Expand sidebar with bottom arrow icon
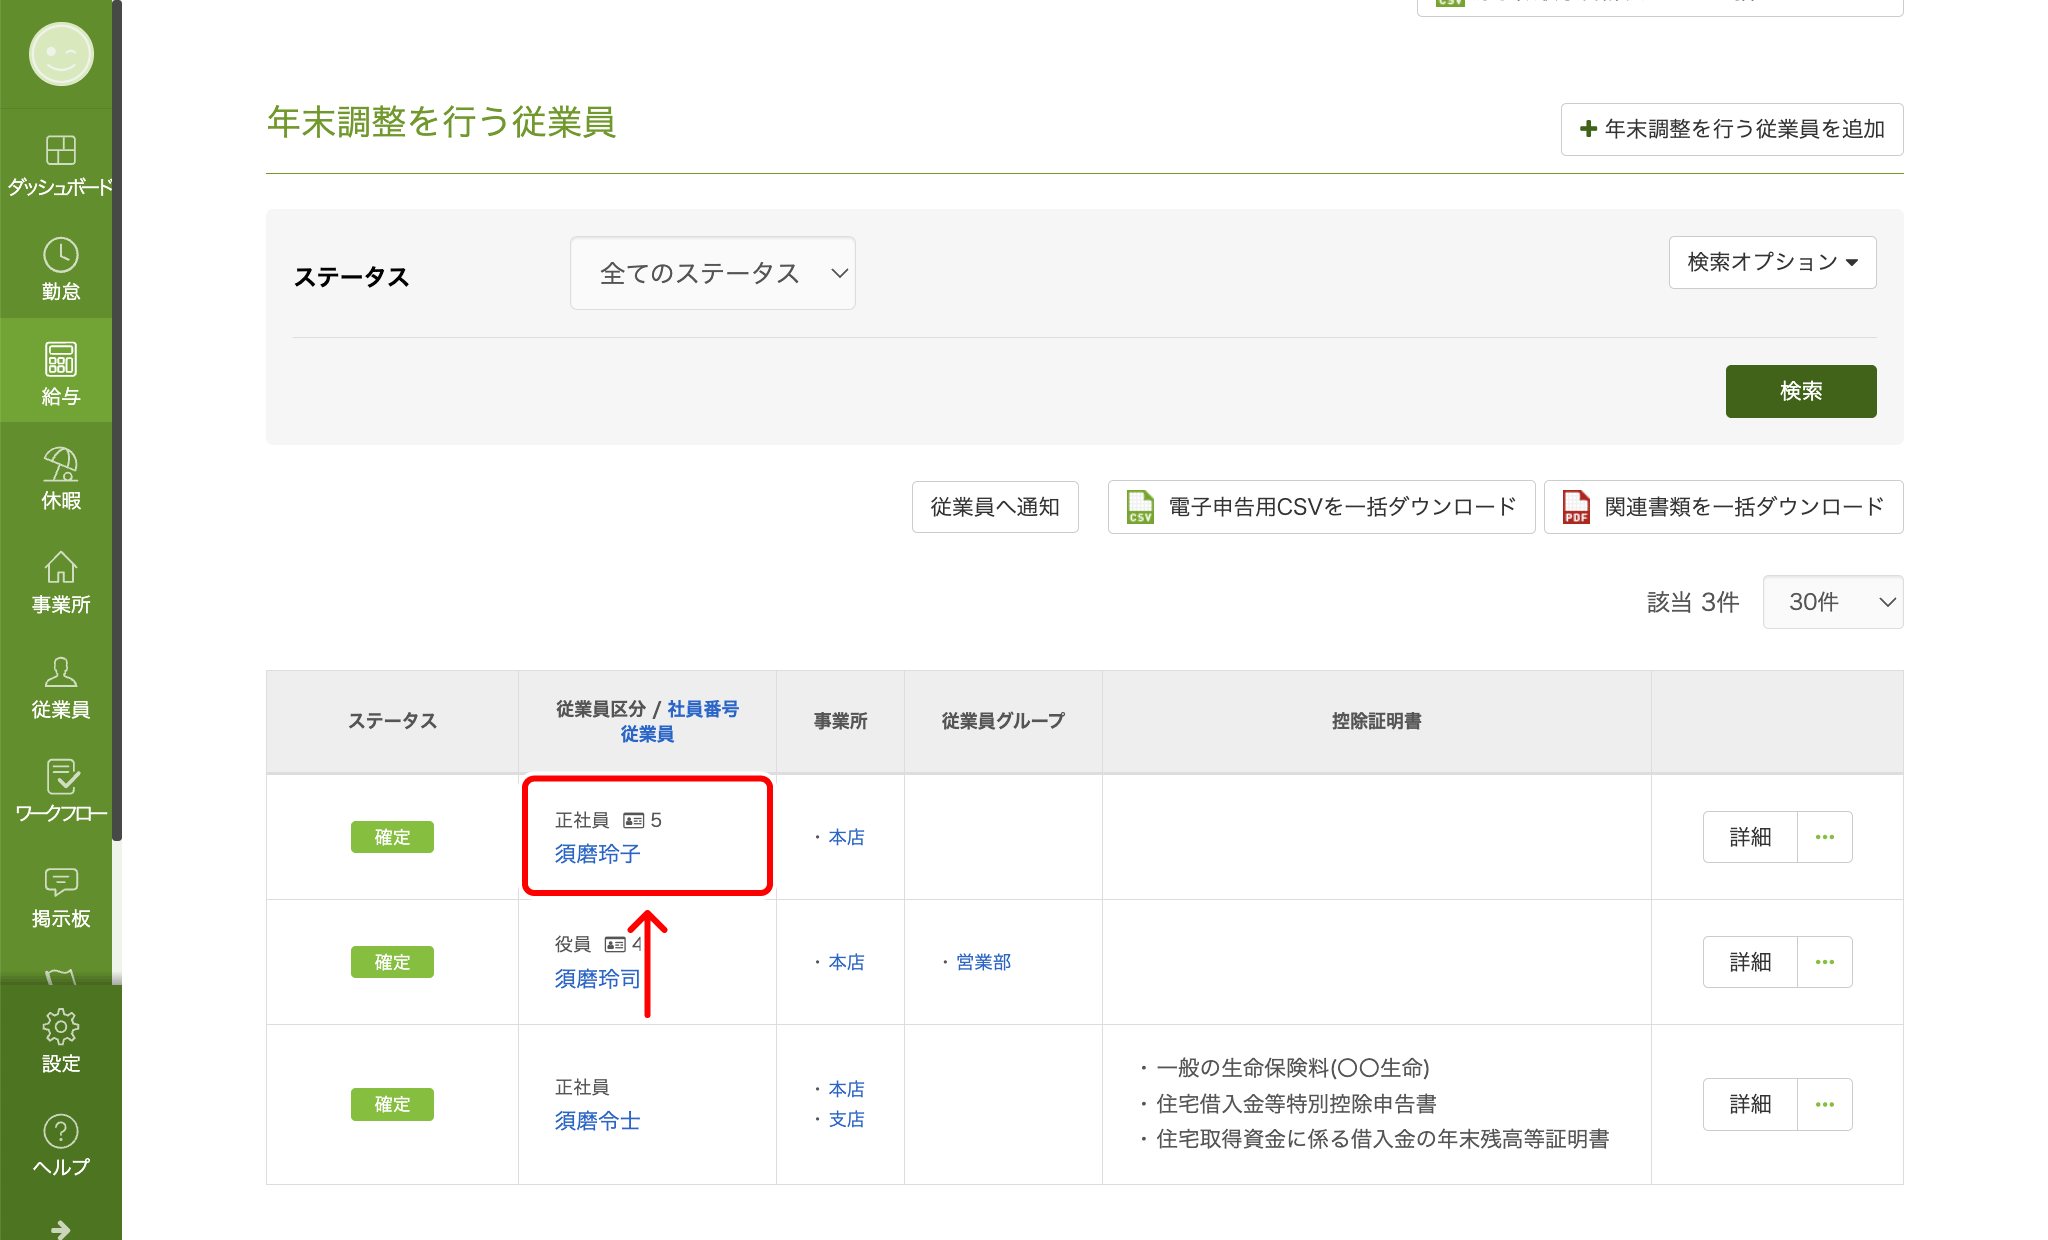Screen dimensions: 2048x1240 [60, 1228]
